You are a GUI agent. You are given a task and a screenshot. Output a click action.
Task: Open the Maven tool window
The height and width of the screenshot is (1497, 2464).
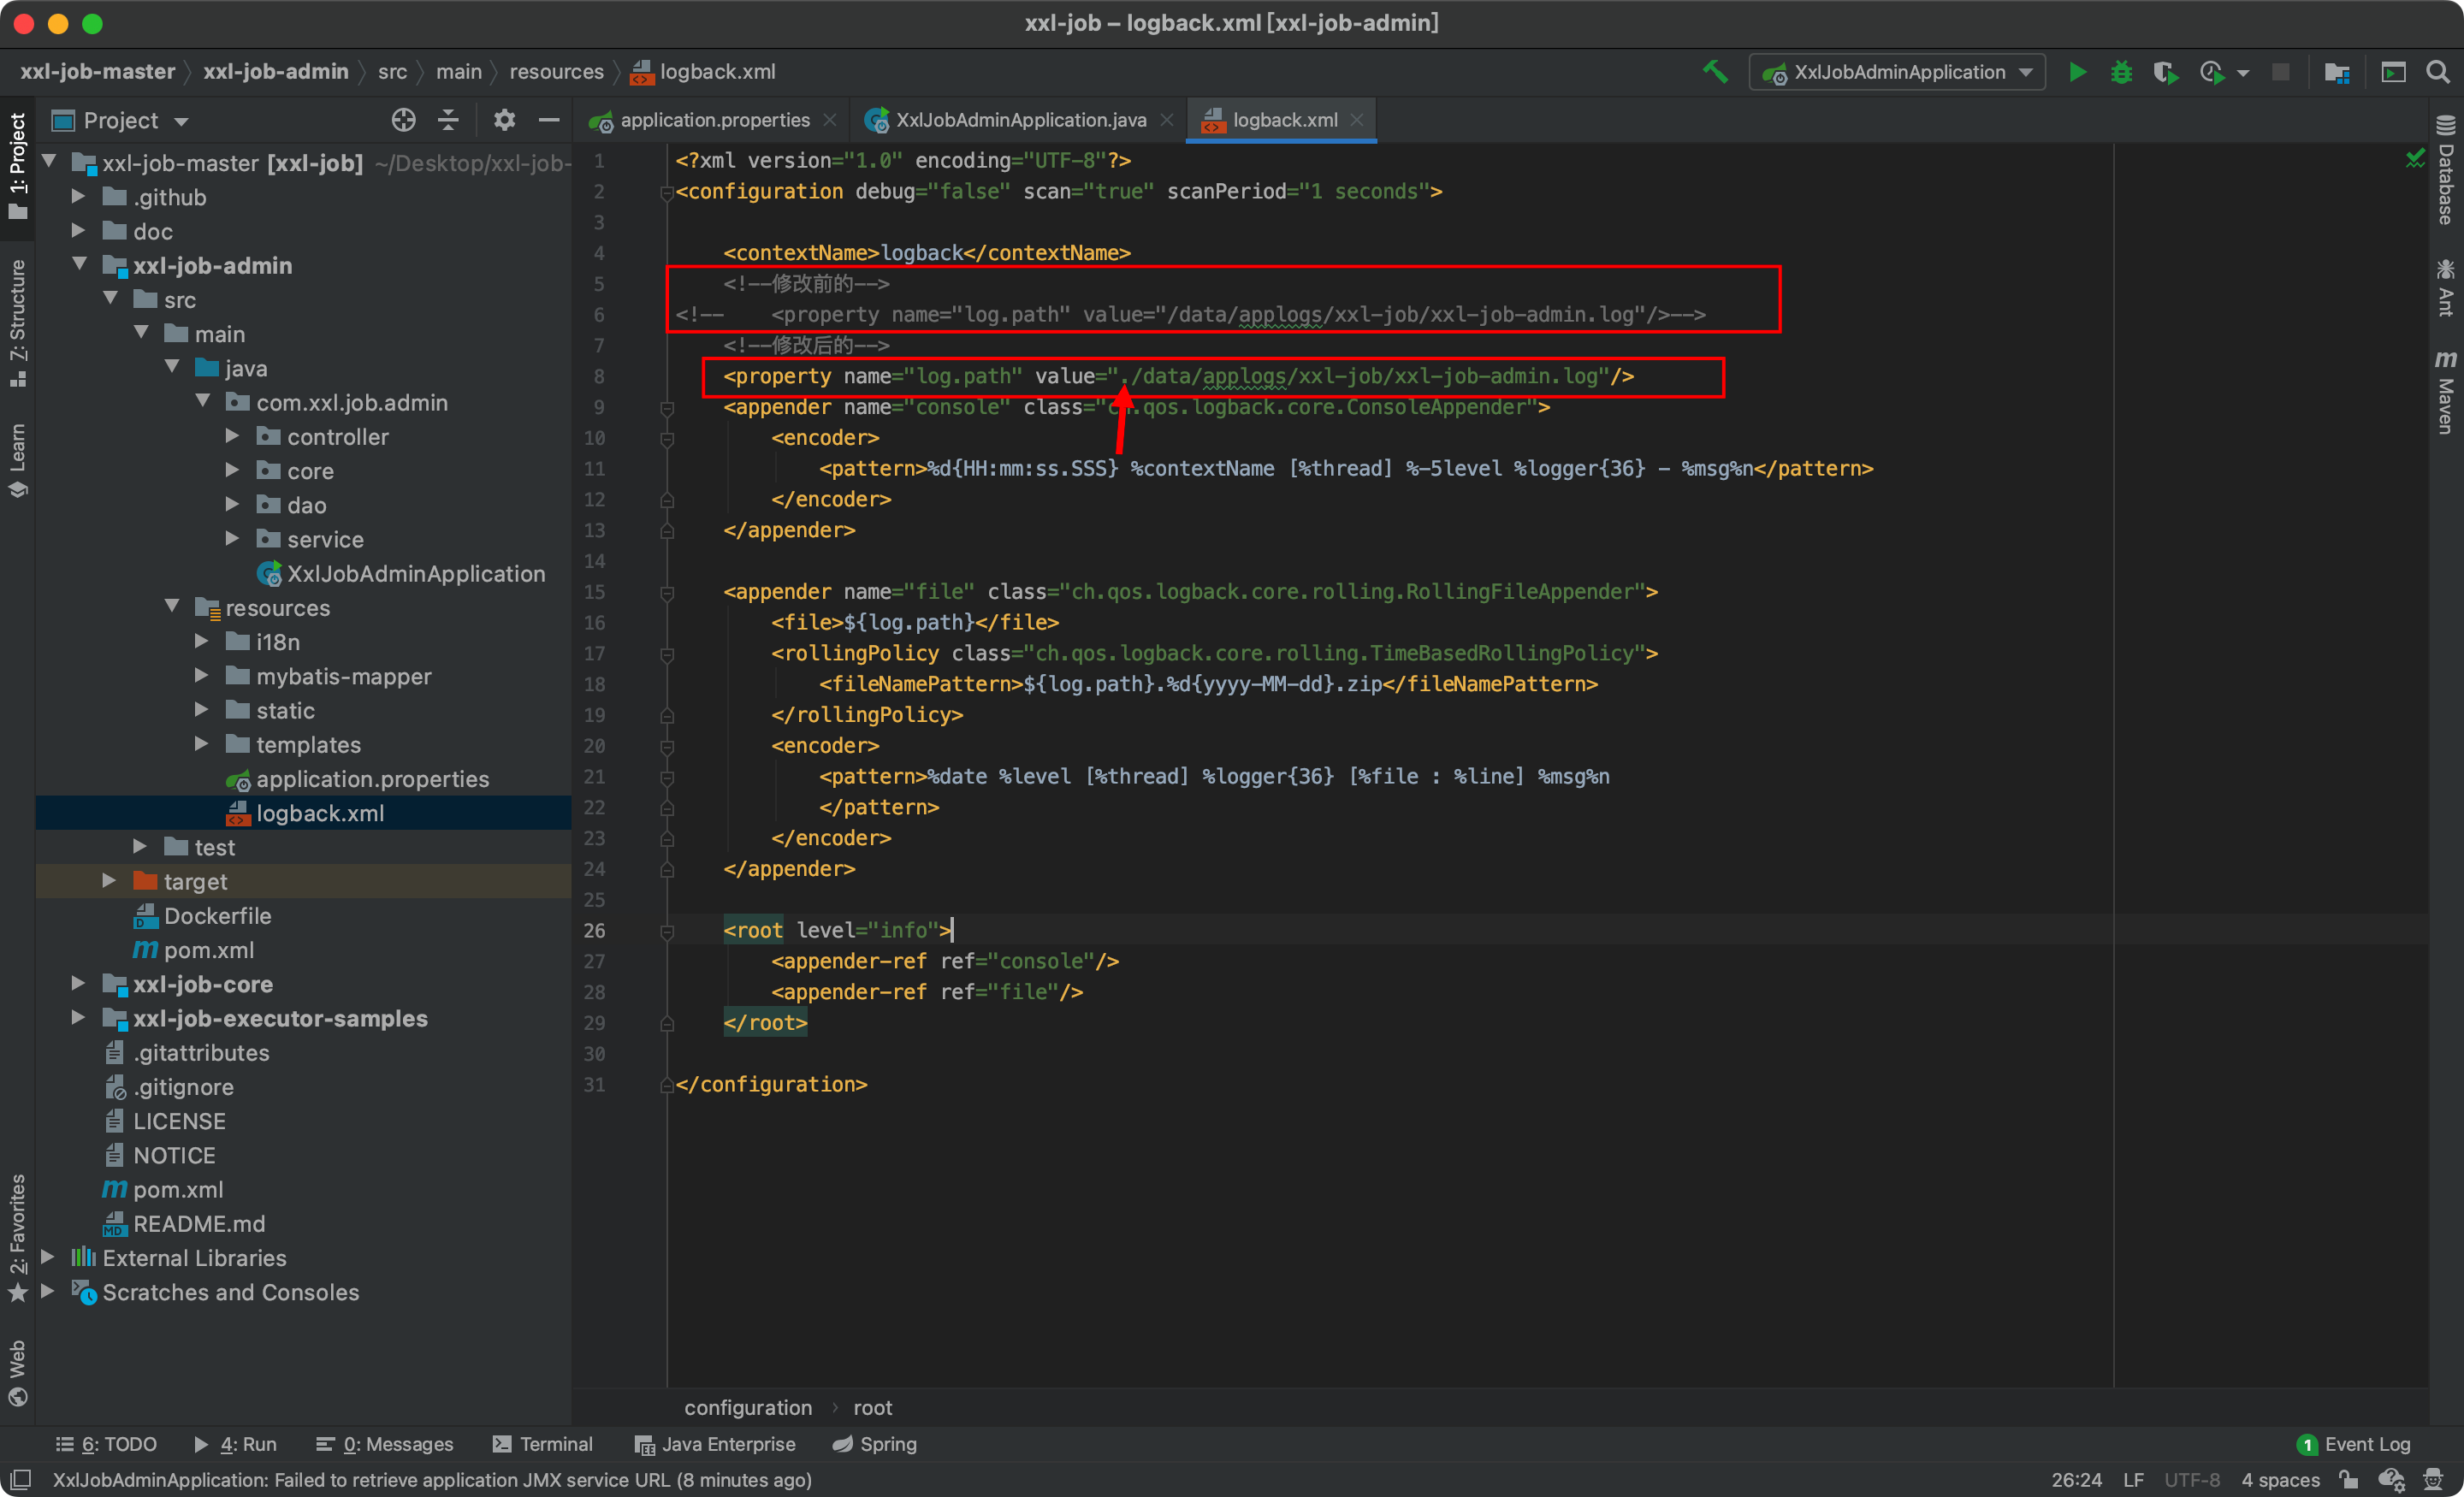[2445, 391]
